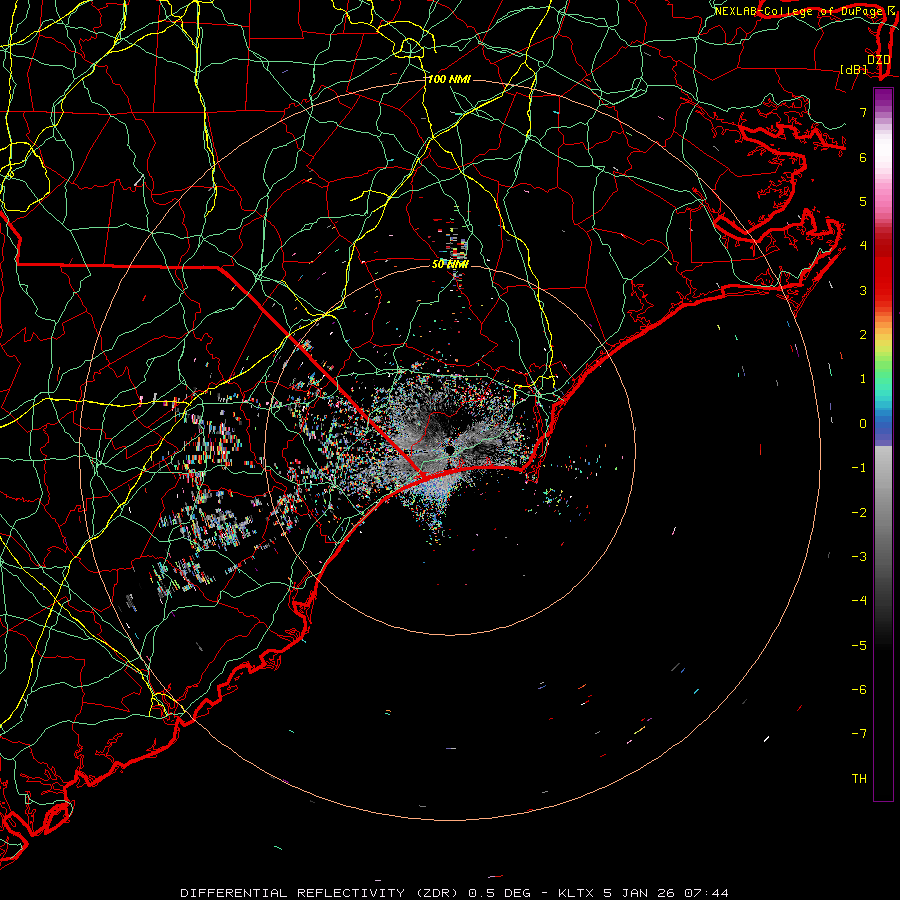Screen dimensions: 900x900
Task: Click the -6 value on the dB scale
Action: point(859,690)
